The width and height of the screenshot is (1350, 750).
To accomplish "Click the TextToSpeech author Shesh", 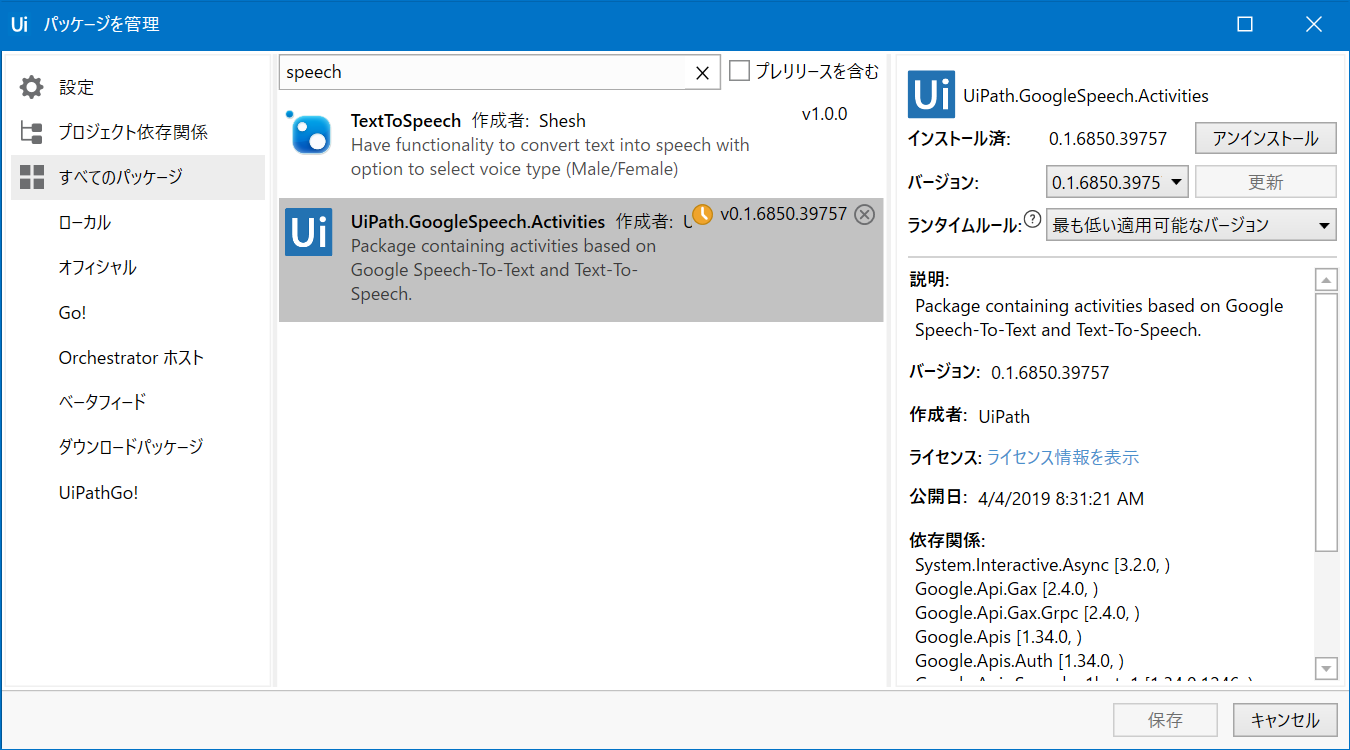I will coord(562,120).
